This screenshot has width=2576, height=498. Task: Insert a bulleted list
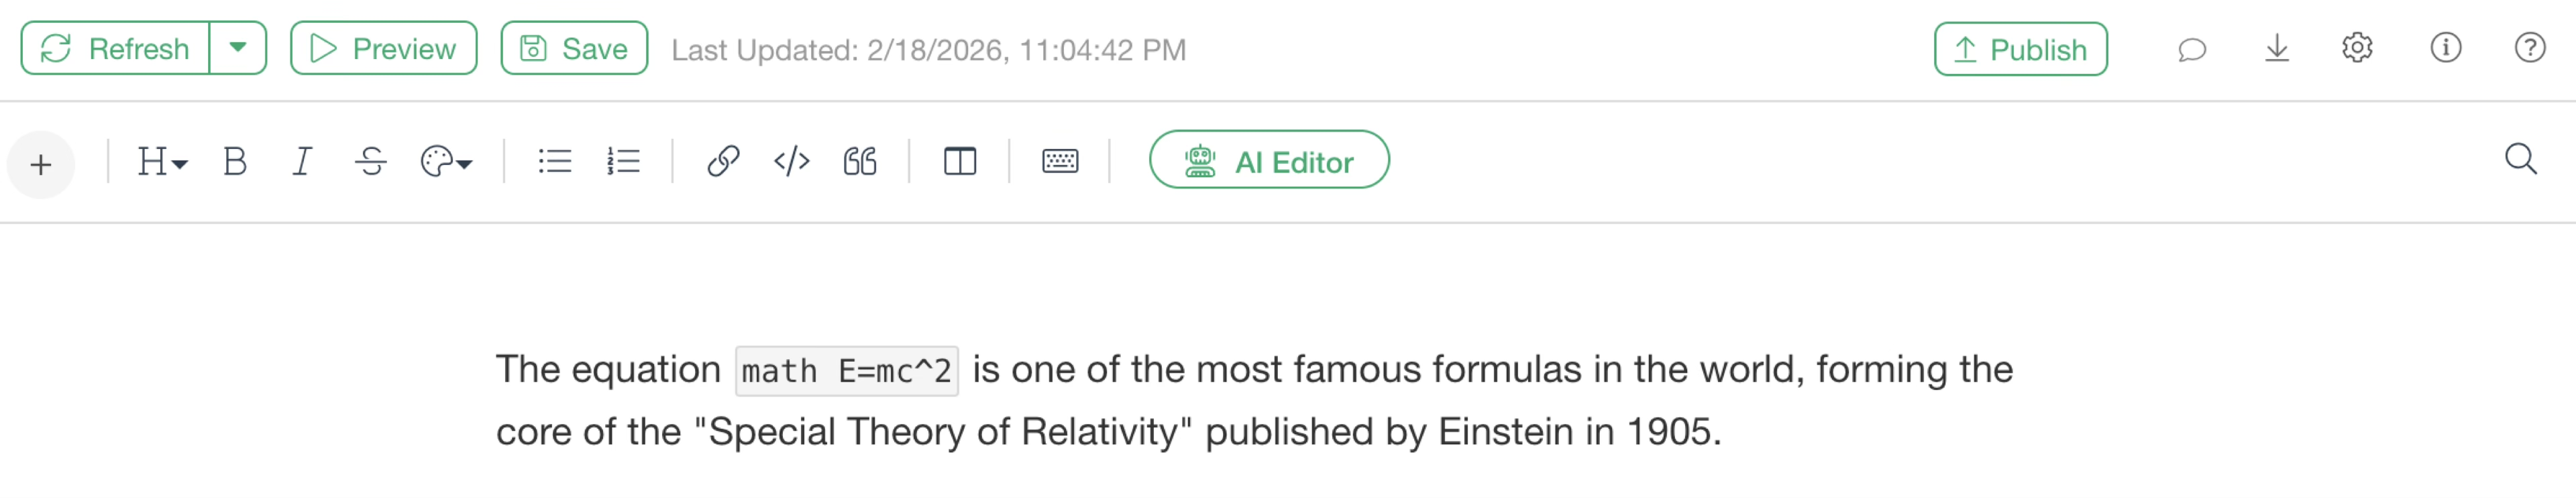coord(555,161)
